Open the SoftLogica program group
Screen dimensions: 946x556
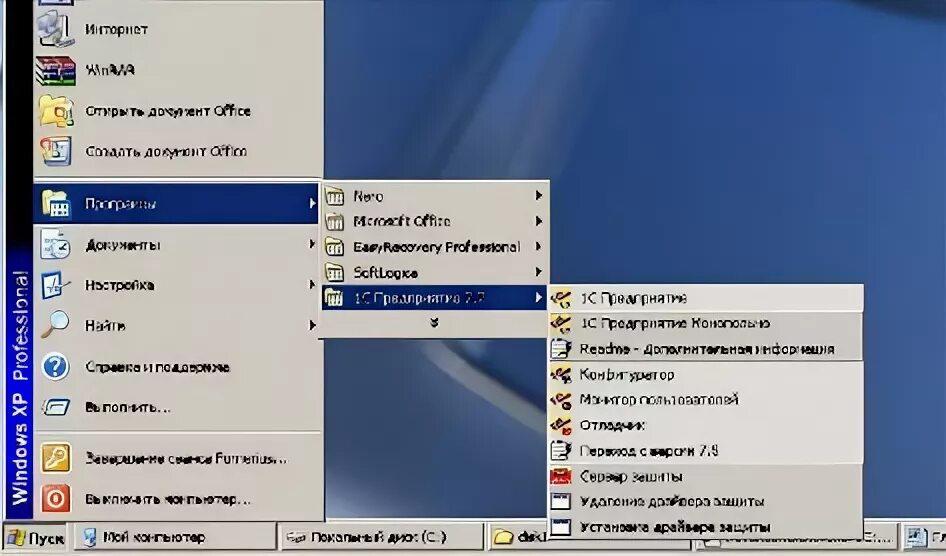434,273
